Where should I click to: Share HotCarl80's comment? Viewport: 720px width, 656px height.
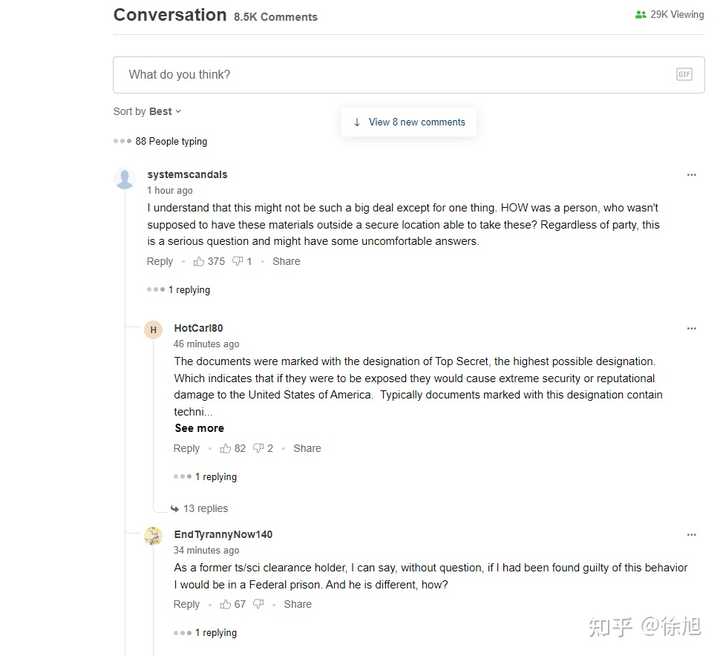point(307,449)
